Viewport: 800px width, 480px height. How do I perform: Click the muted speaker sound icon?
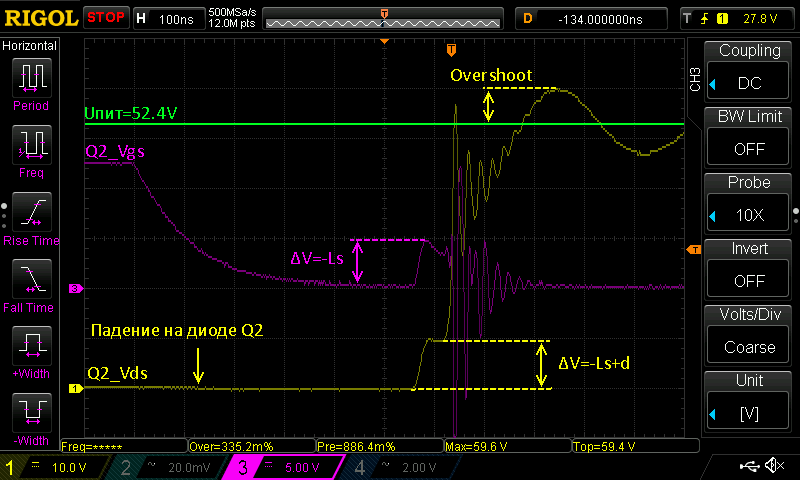click(x=774, y=465)
